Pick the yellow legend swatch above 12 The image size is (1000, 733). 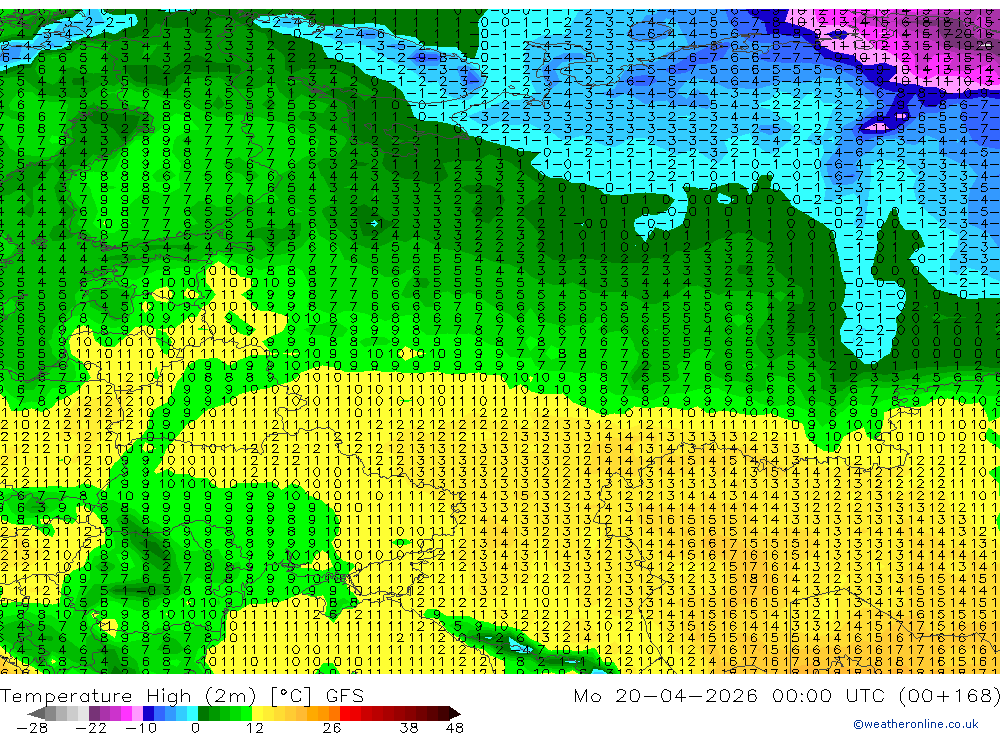pyautogui.click(x=258, y=713)
